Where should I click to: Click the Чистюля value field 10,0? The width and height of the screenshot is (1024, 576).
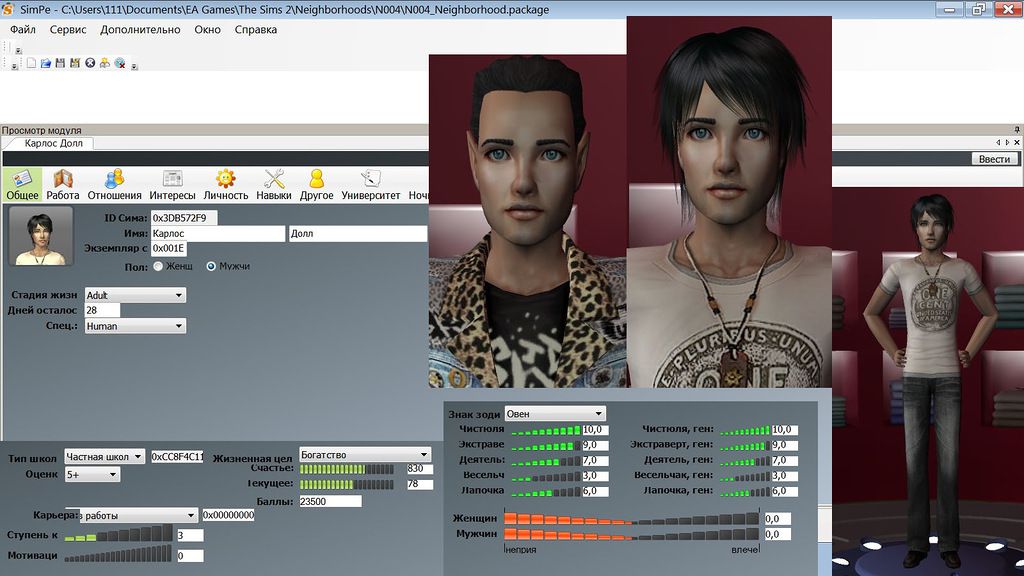point(596,430)
